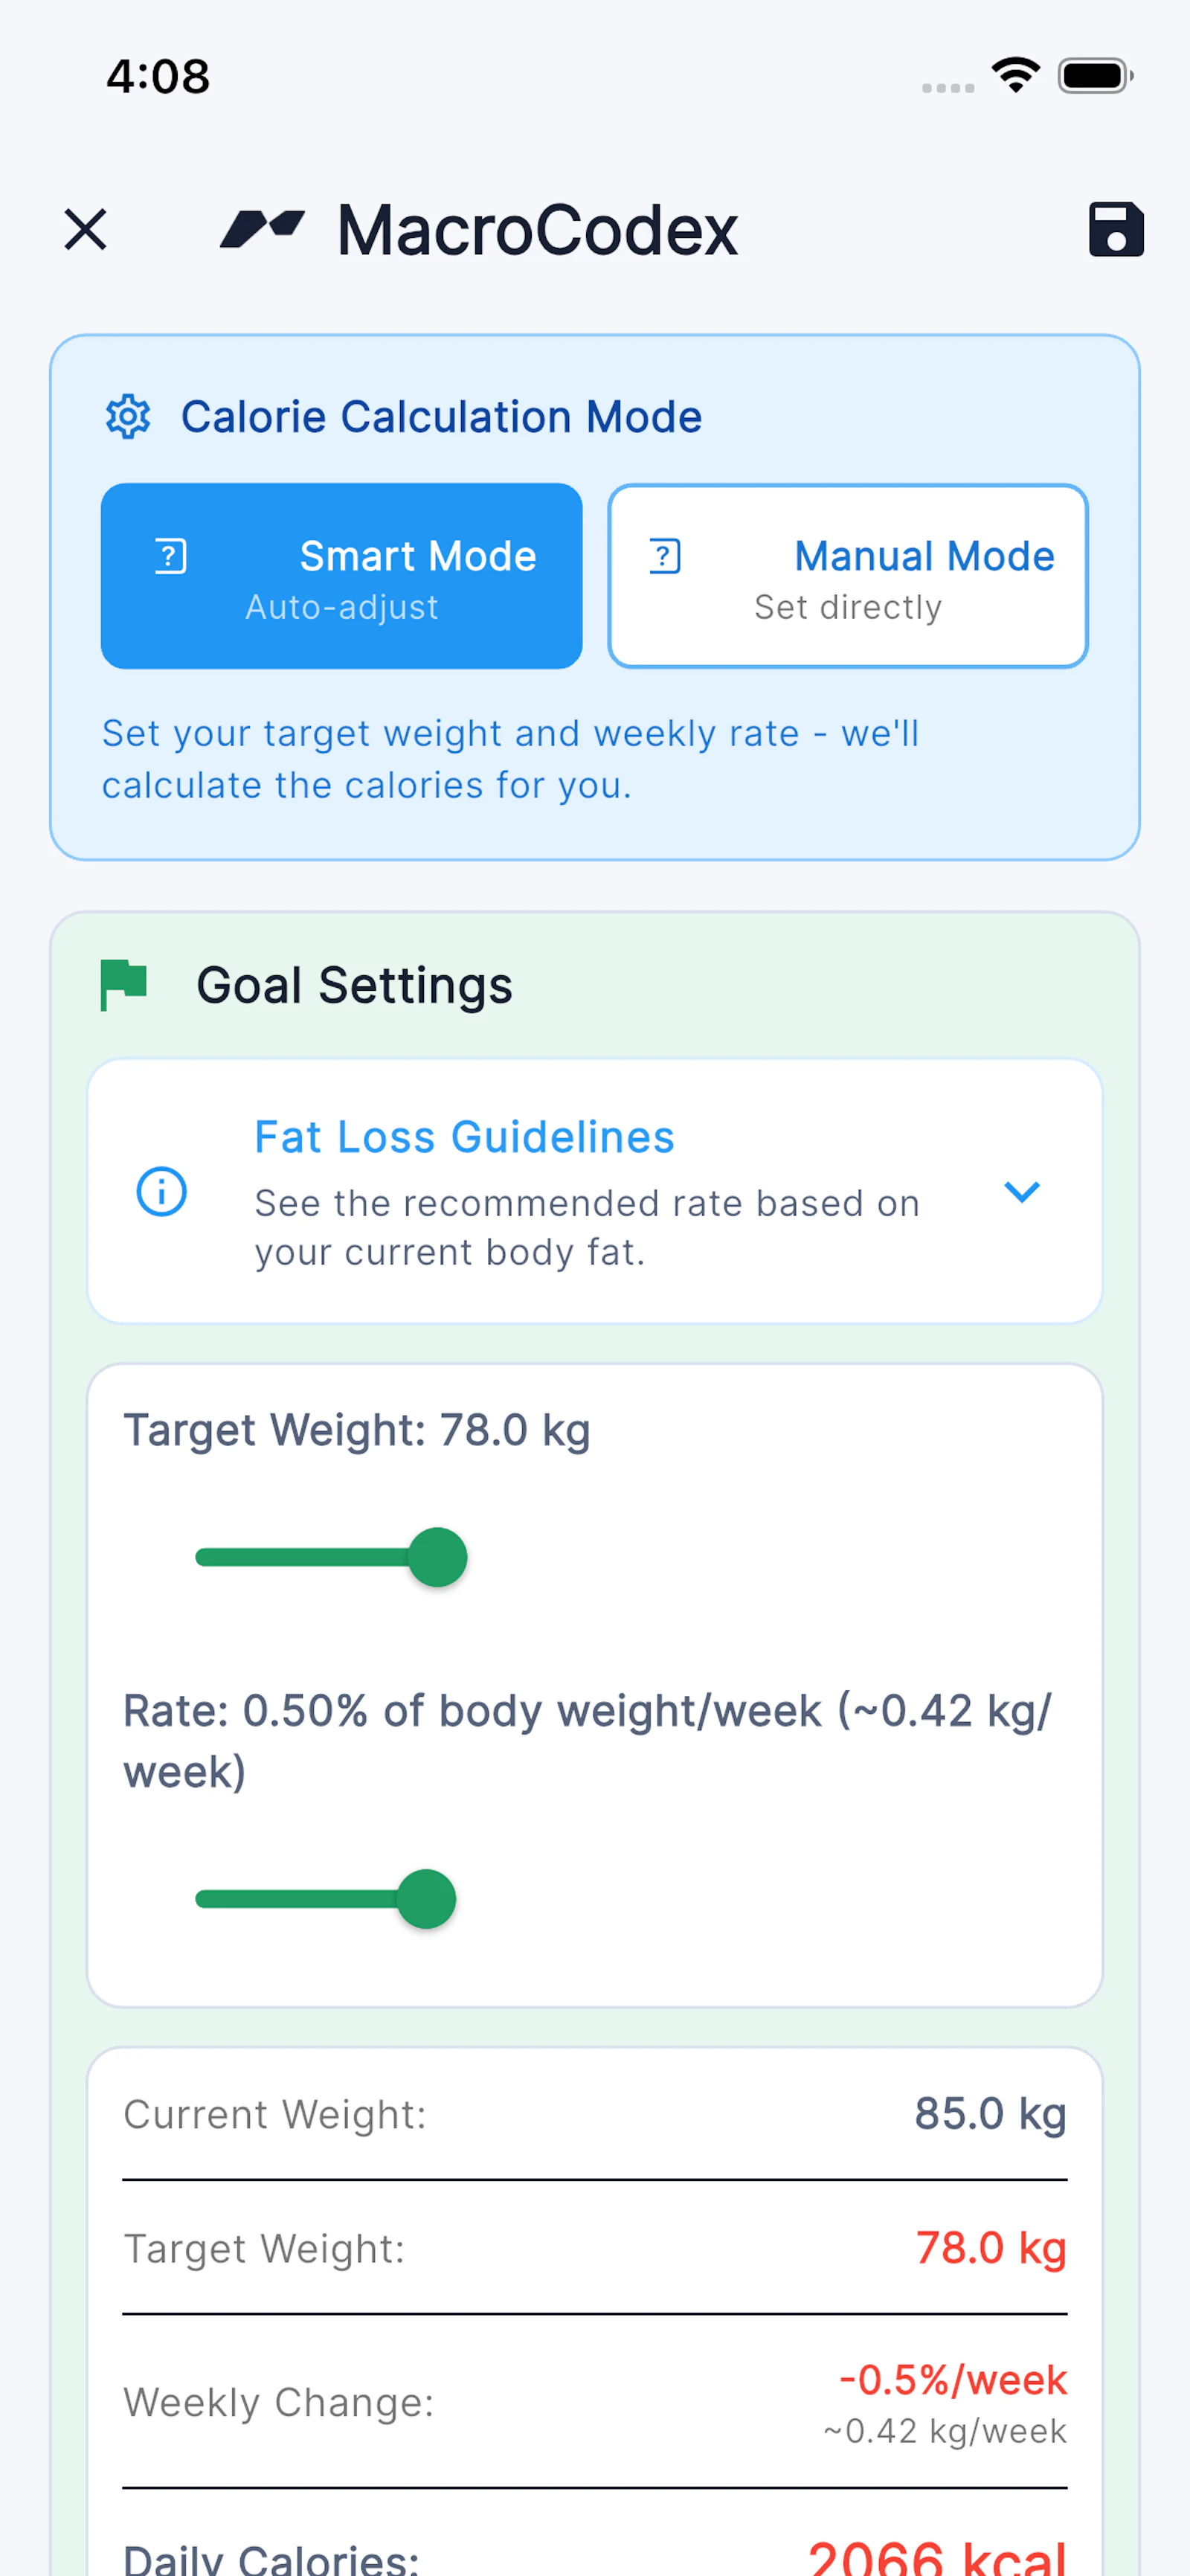Image resolution: width=1190 pixels, height=2576 pixels.
Task: Open the Fat Loss Guidelines title
Action: tap(464, 1137)
